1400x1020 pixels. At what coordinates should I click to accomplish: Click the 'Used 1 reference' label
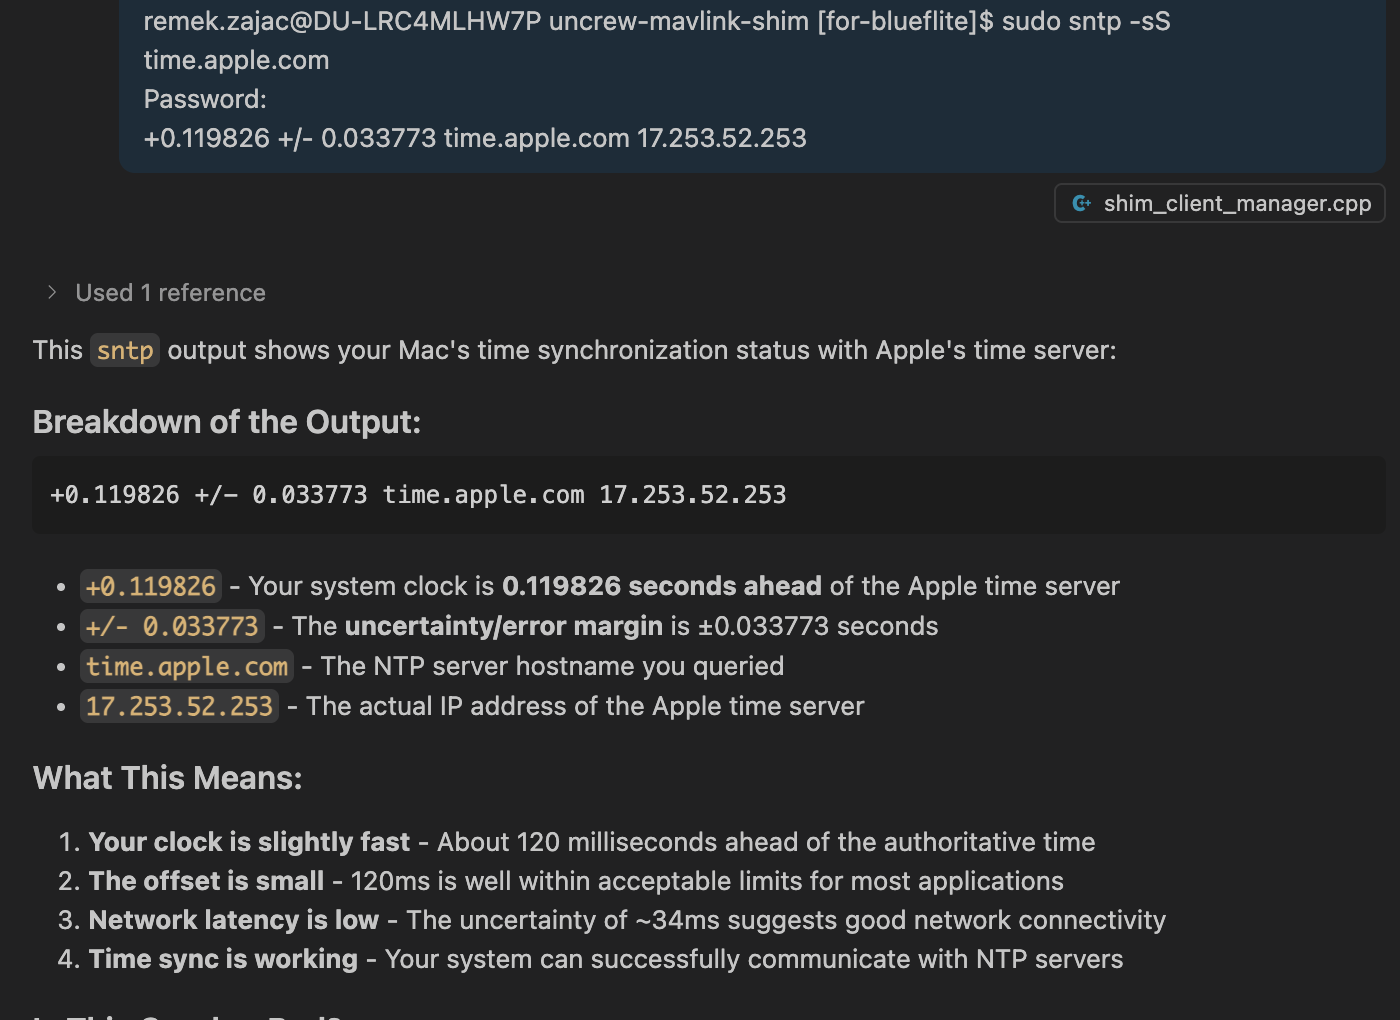click(171, 293)
